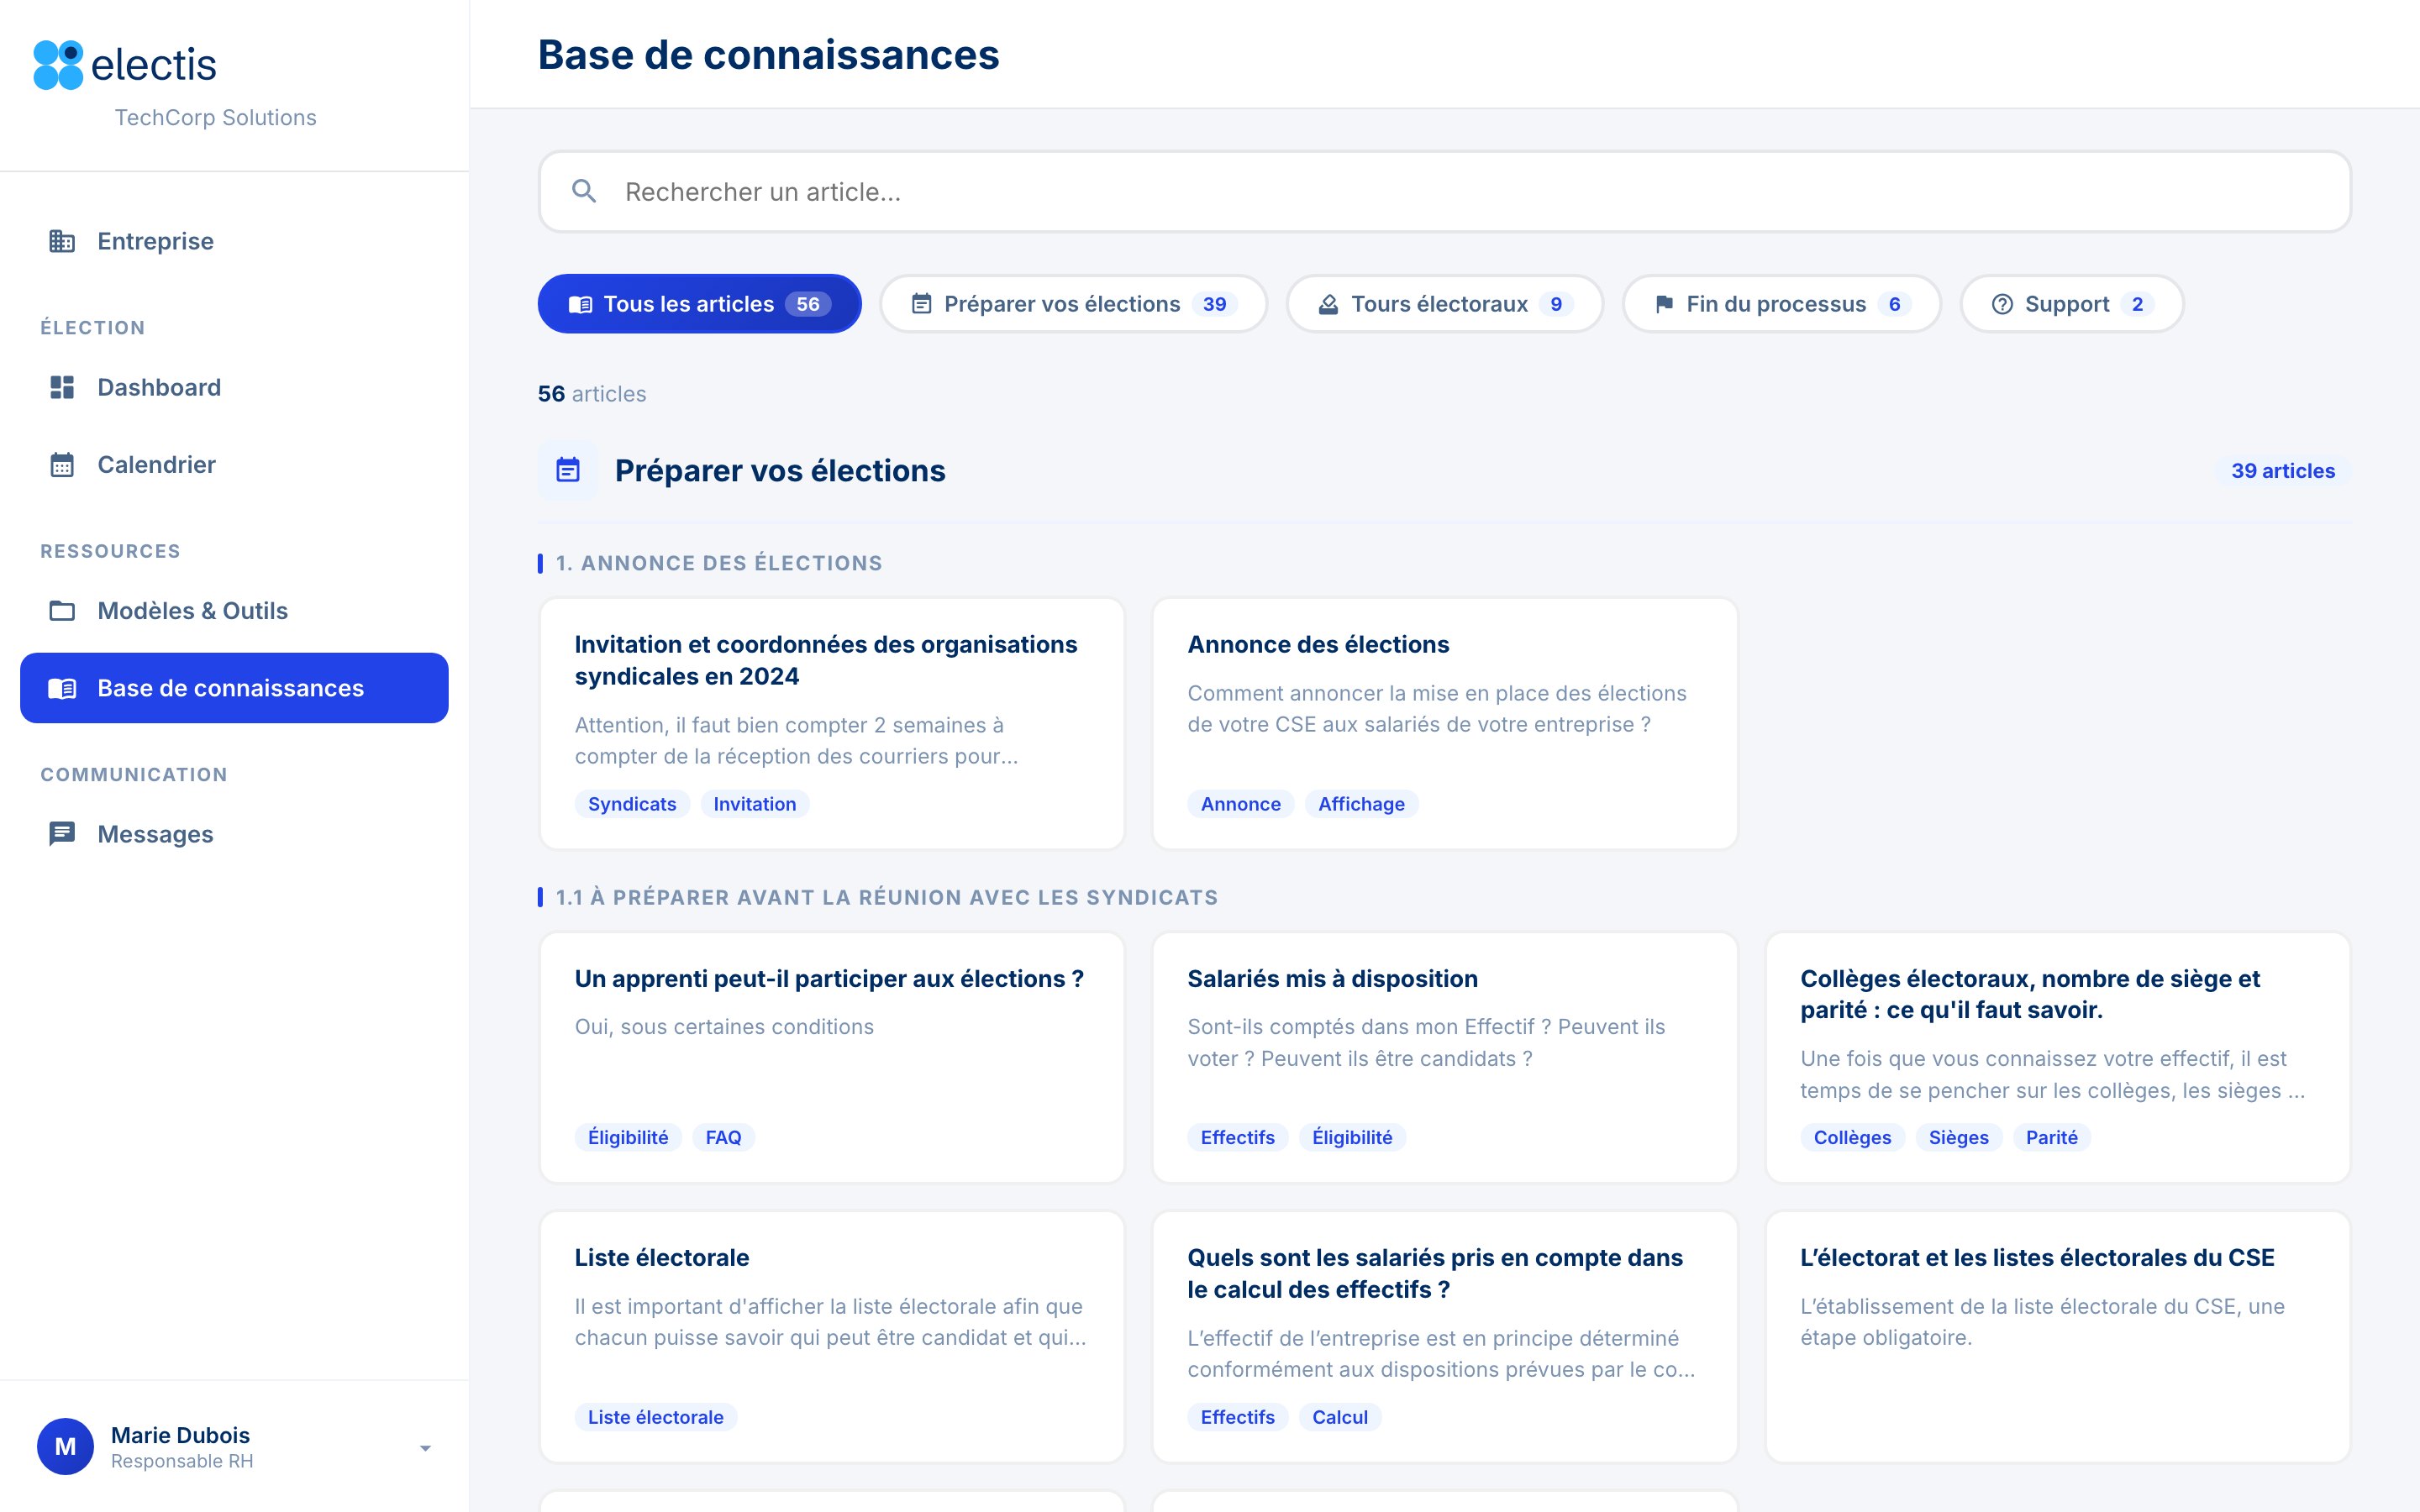Click the Parité tag
Screen dimensions: 2420x1512
click(x=2051, y=1137)
